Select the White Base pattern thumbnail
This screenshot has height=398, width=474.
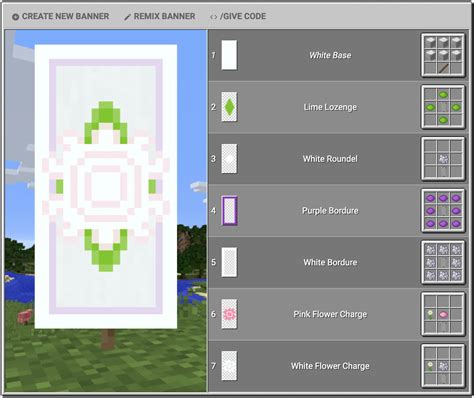pos(229,55)
